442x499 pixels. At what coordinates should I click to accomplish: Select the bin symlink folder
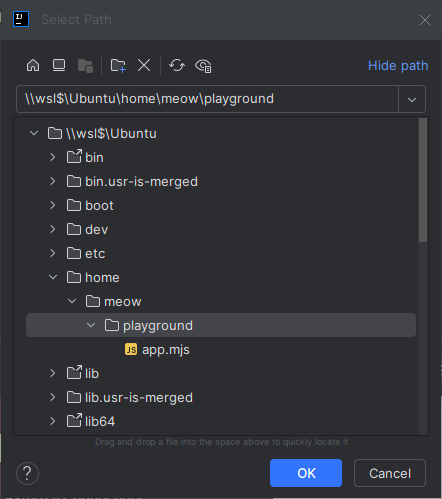94,158
